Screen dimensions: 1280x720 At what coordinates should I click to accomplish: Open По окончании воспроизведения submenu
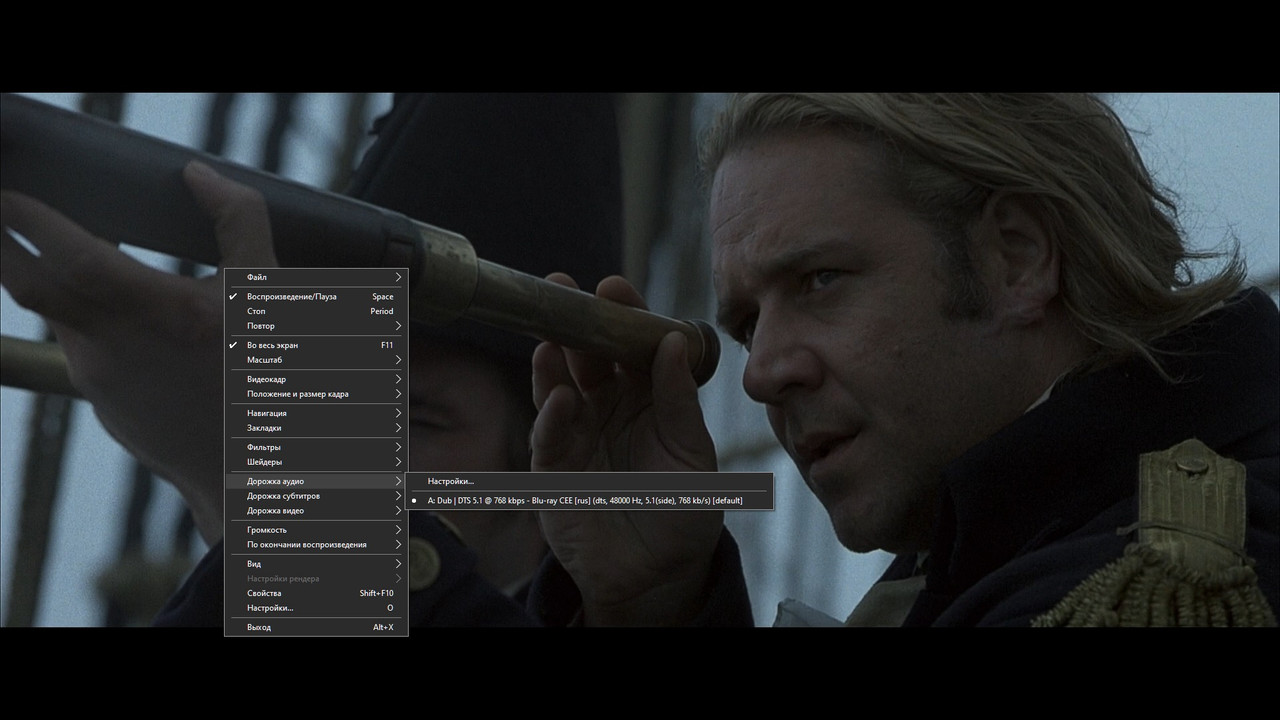tap(316, 545)
